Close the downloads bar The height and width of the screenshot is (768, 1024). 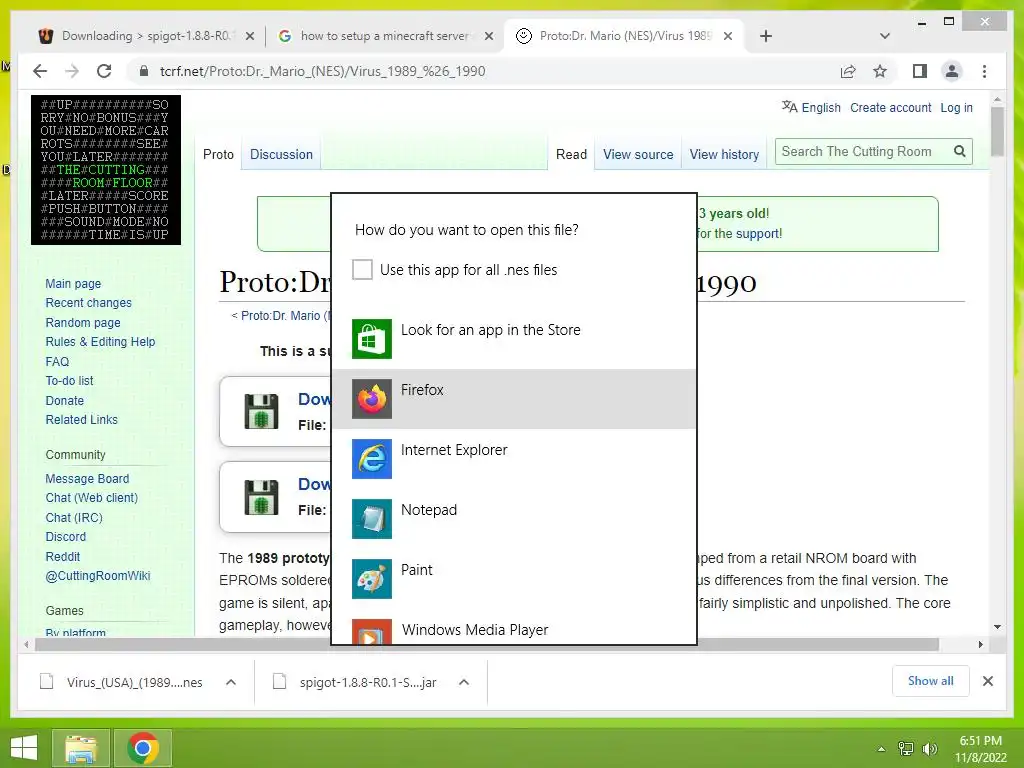click(987, 681)
